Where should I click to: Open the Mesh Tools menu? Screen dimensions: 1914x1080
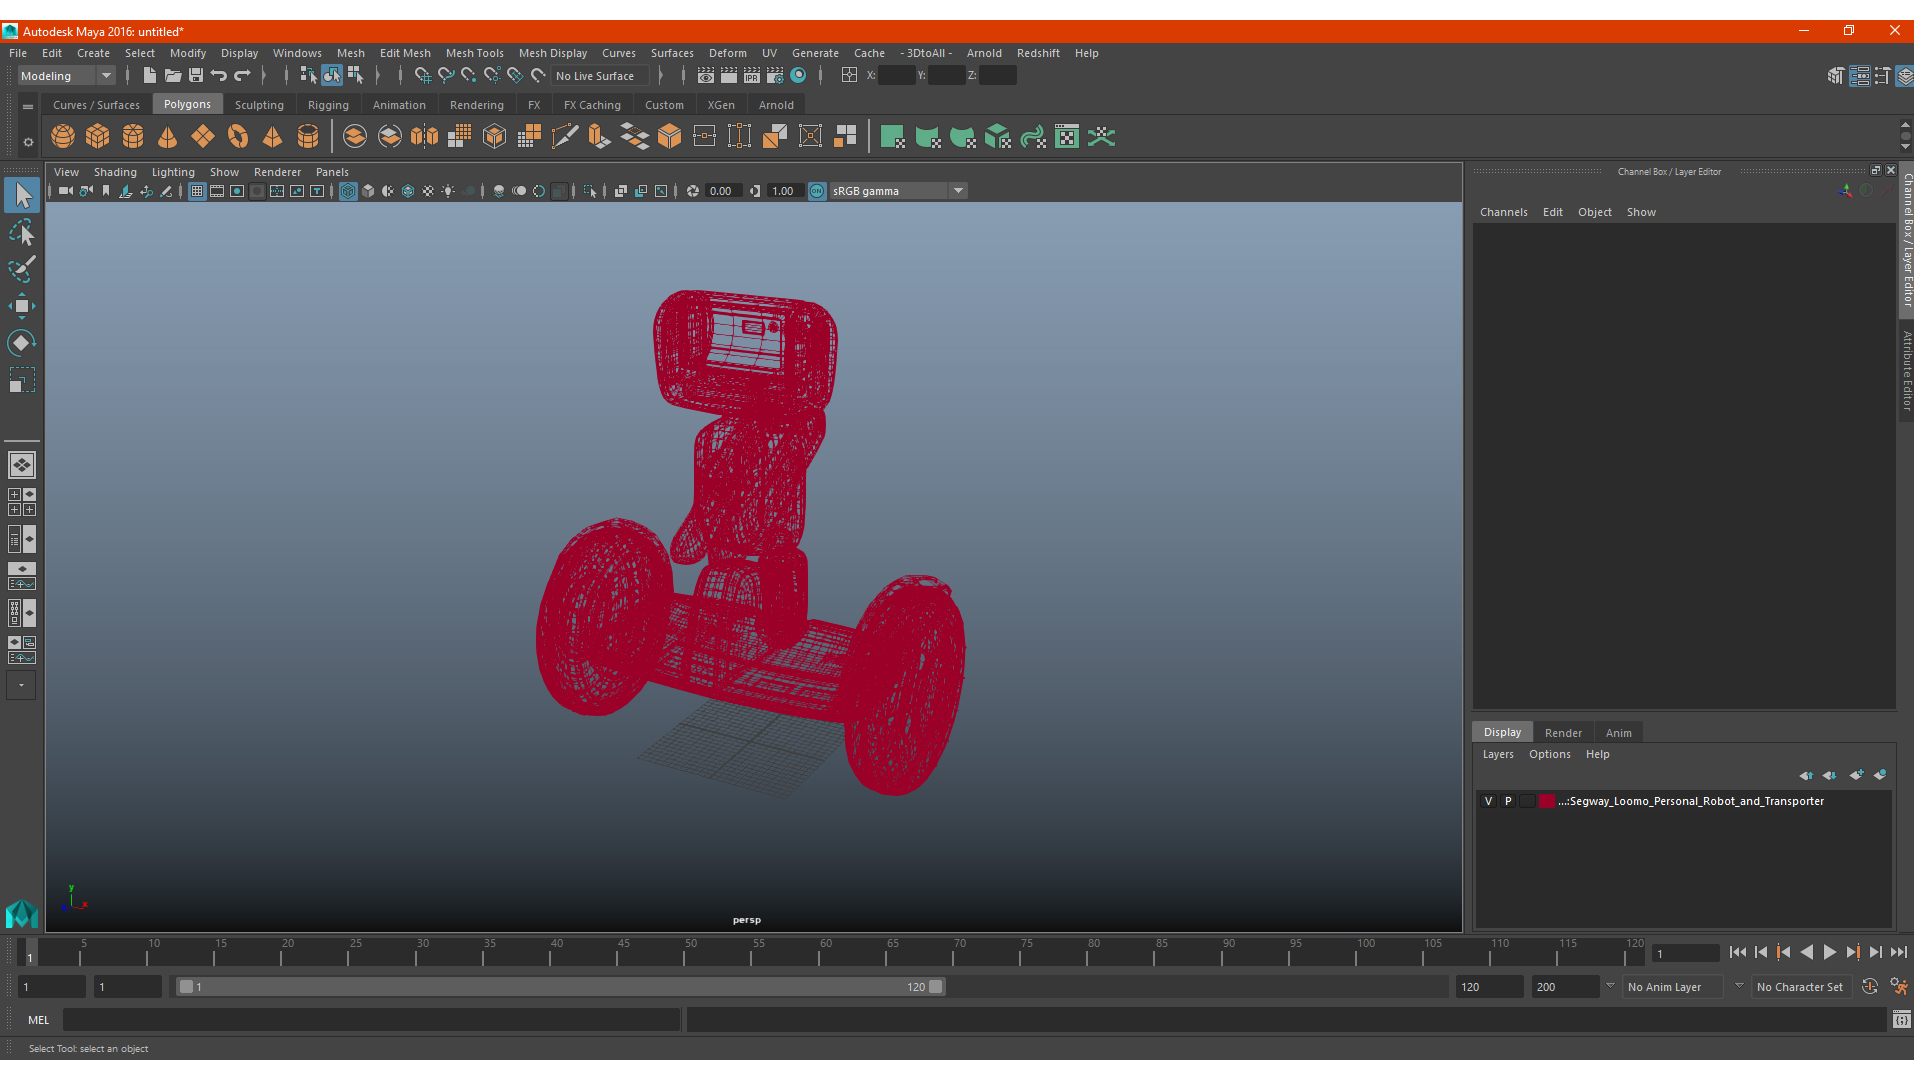click(x=474, y=53)
